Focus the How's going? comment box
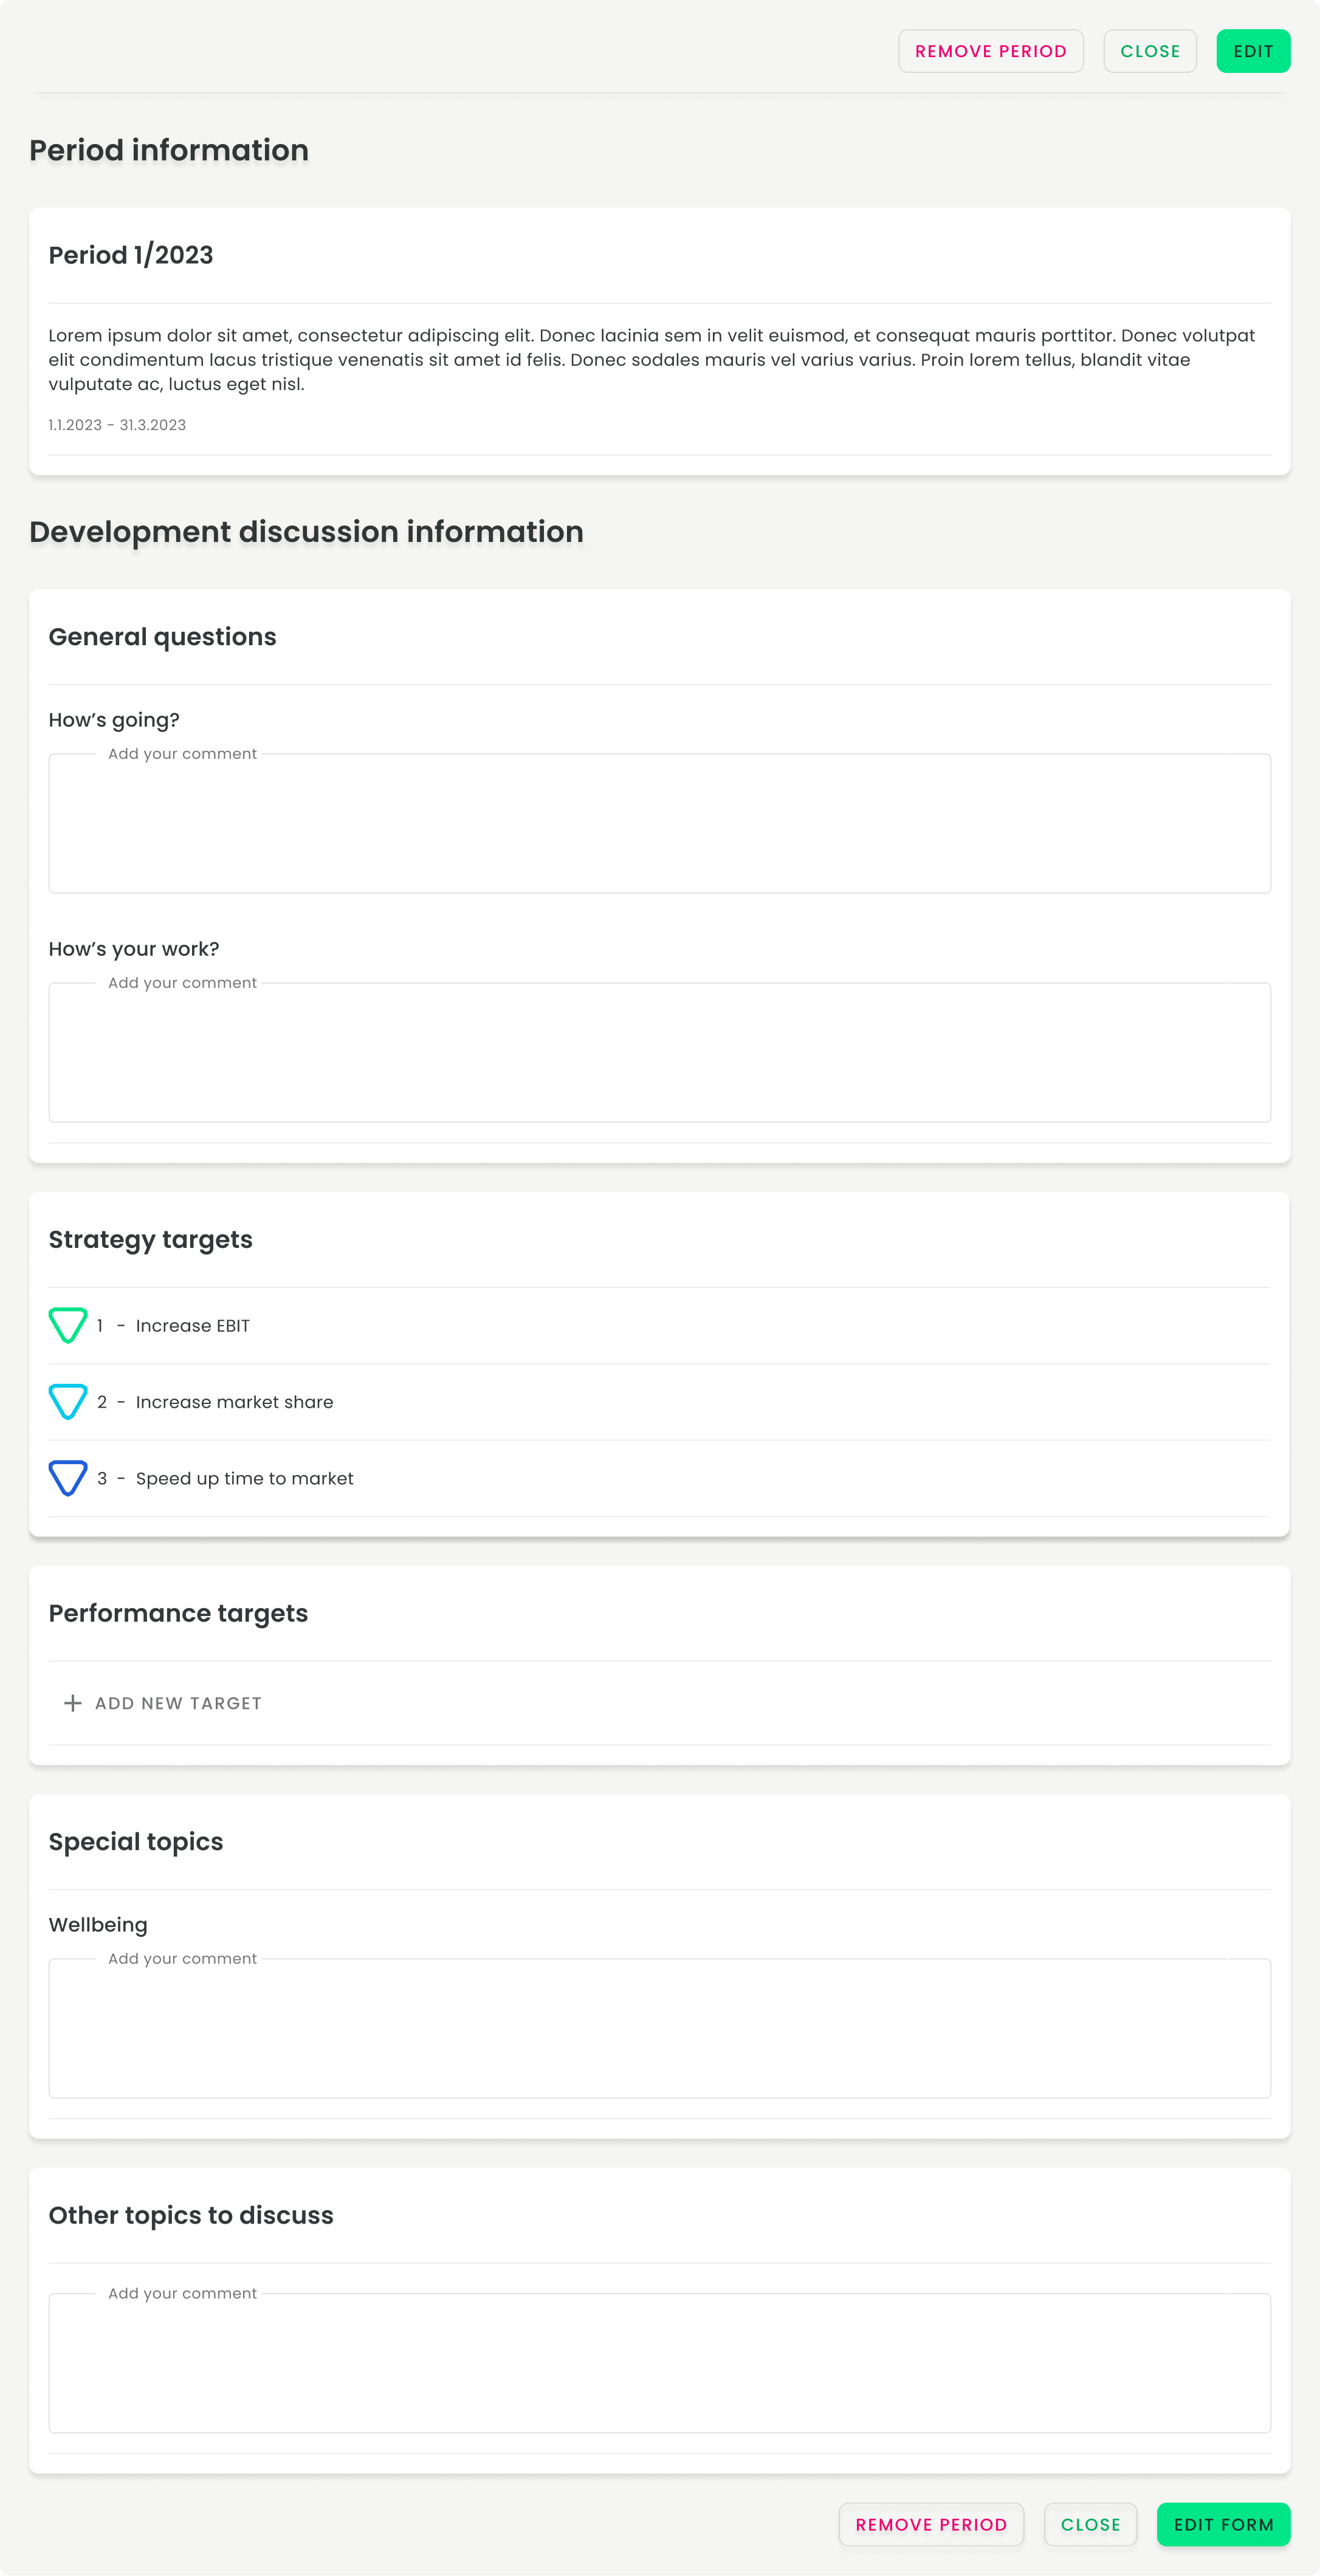This screenshot has width=1320, height=2576. point(659,823)
